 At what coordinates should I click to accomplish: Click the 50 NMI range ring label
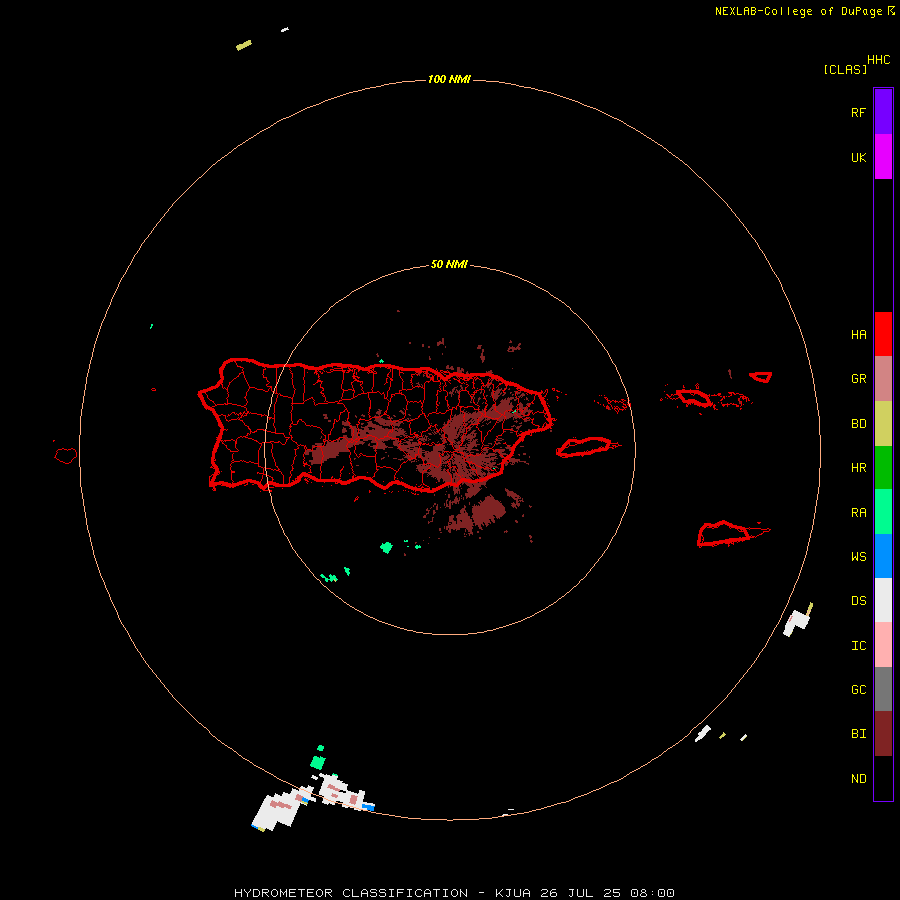[449, 264]
